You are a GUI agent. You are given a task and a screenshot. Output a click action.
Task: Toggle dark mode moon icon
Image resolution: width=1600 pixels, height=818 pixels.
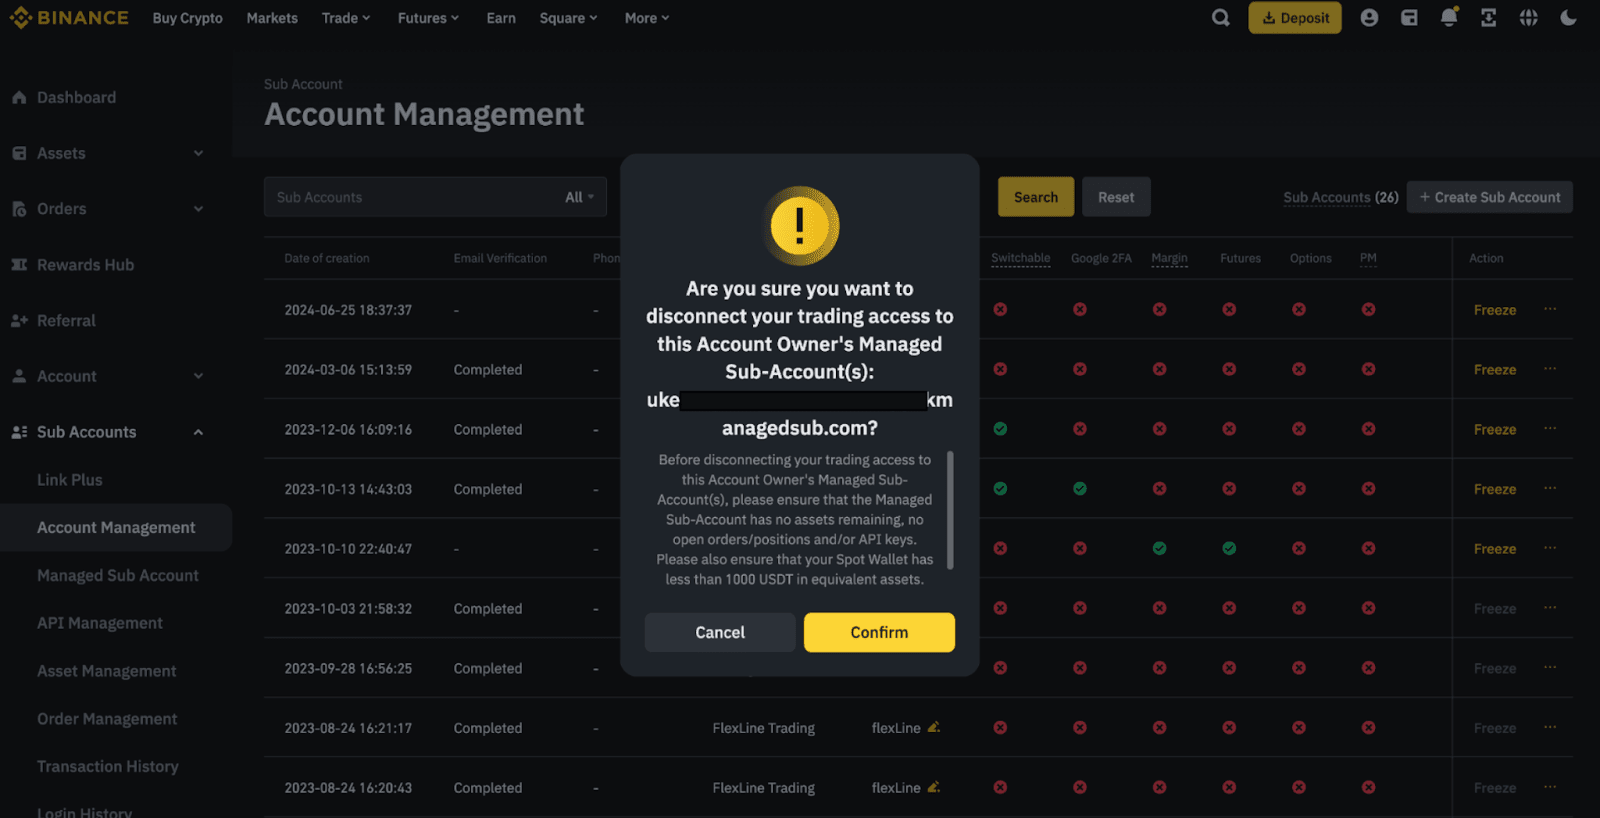pos(1568,18)
